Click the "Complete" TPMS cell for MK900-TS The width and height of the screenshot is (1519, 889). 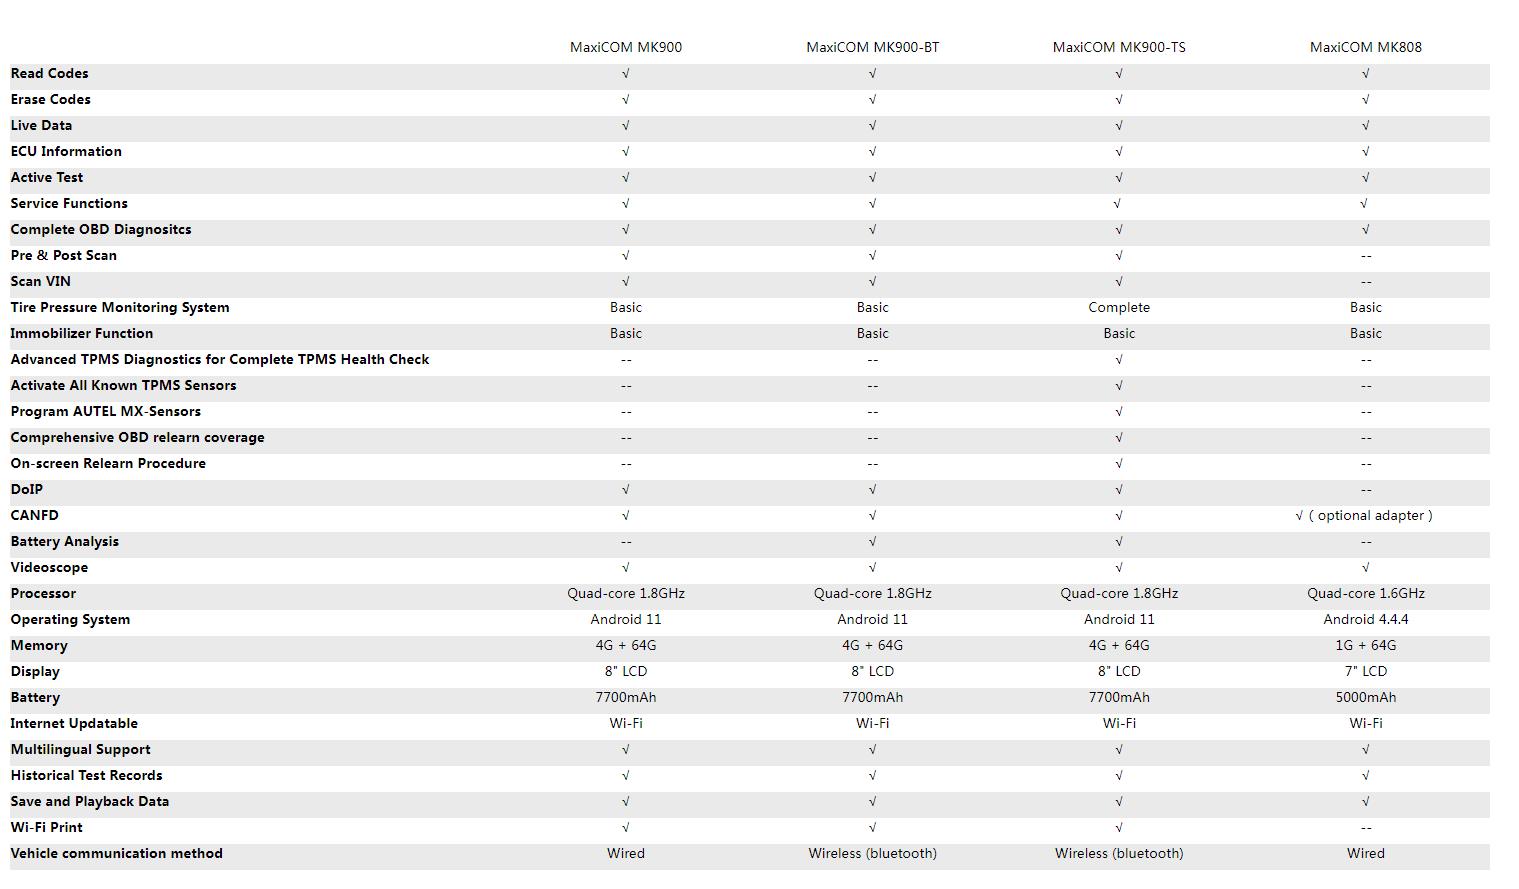point(1118,307)
